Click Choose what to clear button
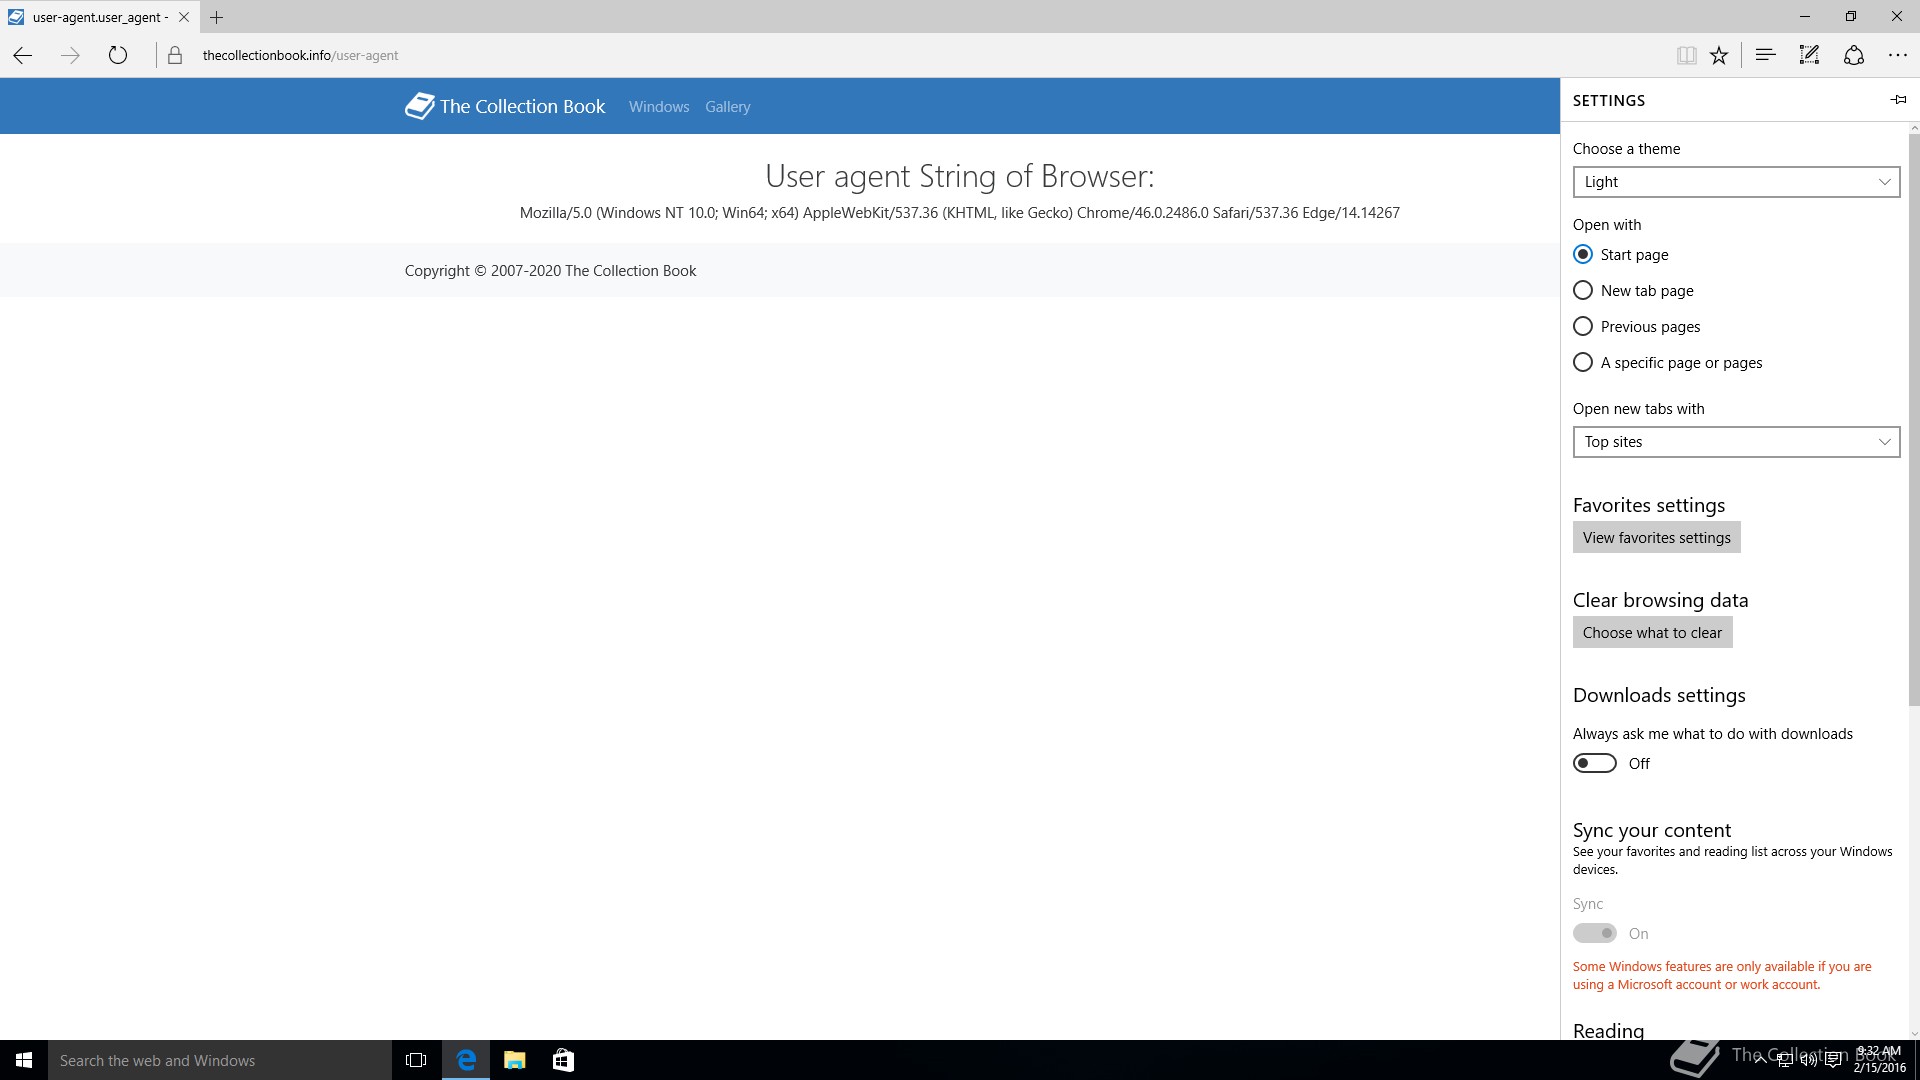This screenshot has width=1920, height=1080. coord(1652,633)
